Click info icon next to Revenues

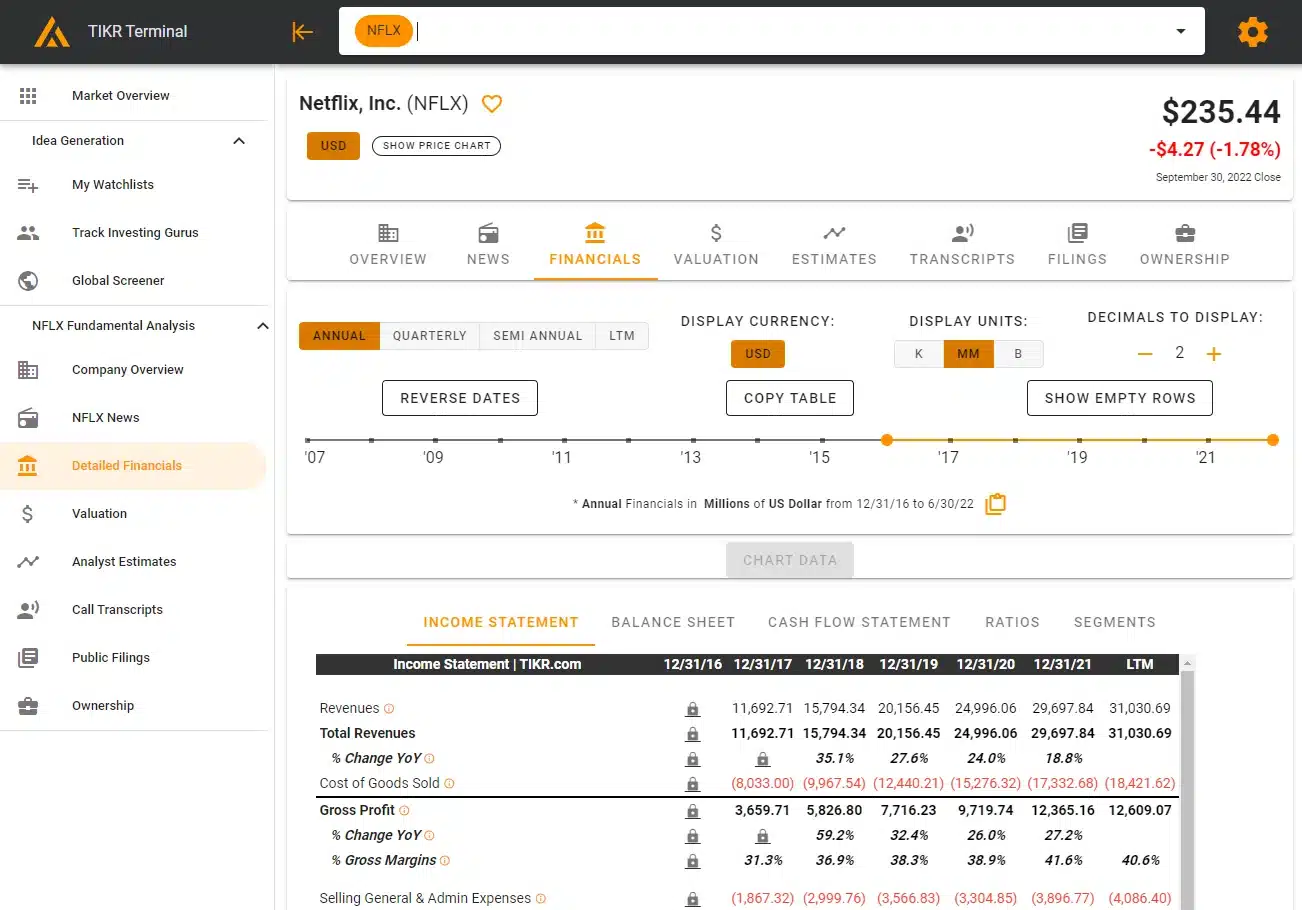(x=389, y=709)
